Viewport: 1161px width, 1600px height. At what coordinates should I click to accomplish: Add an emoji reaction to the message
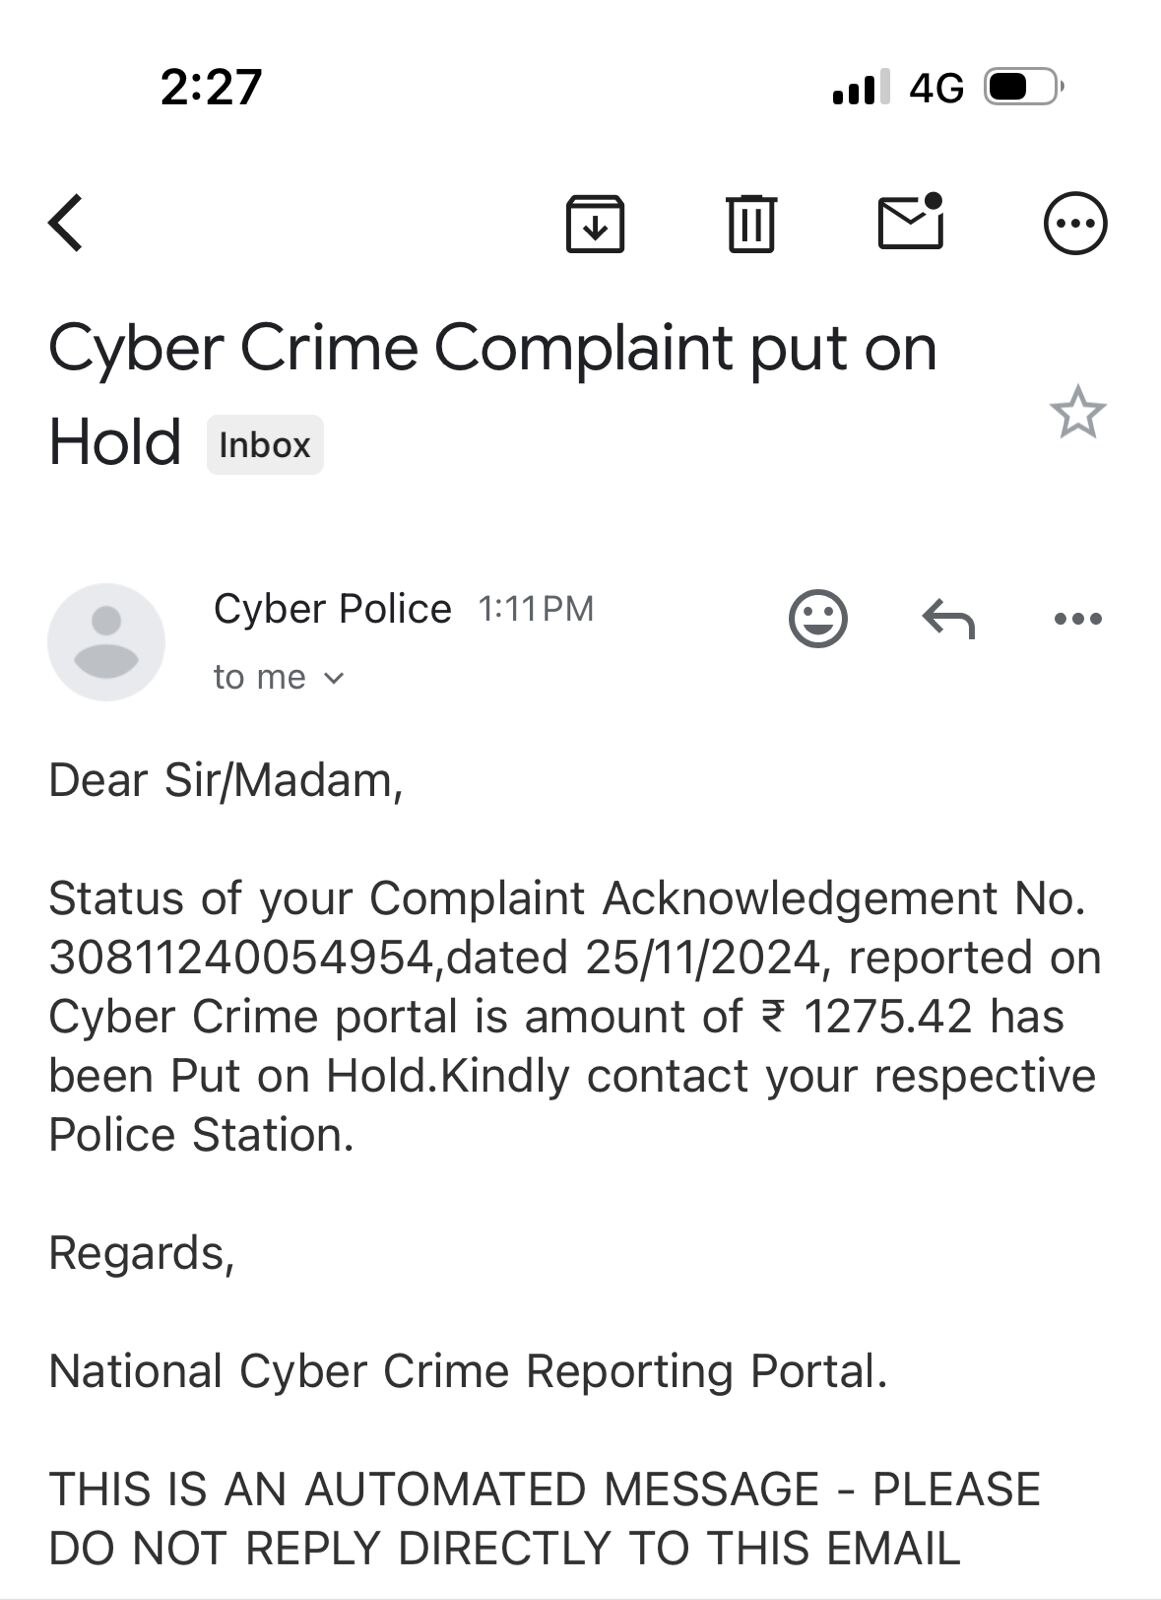point(818,618)
